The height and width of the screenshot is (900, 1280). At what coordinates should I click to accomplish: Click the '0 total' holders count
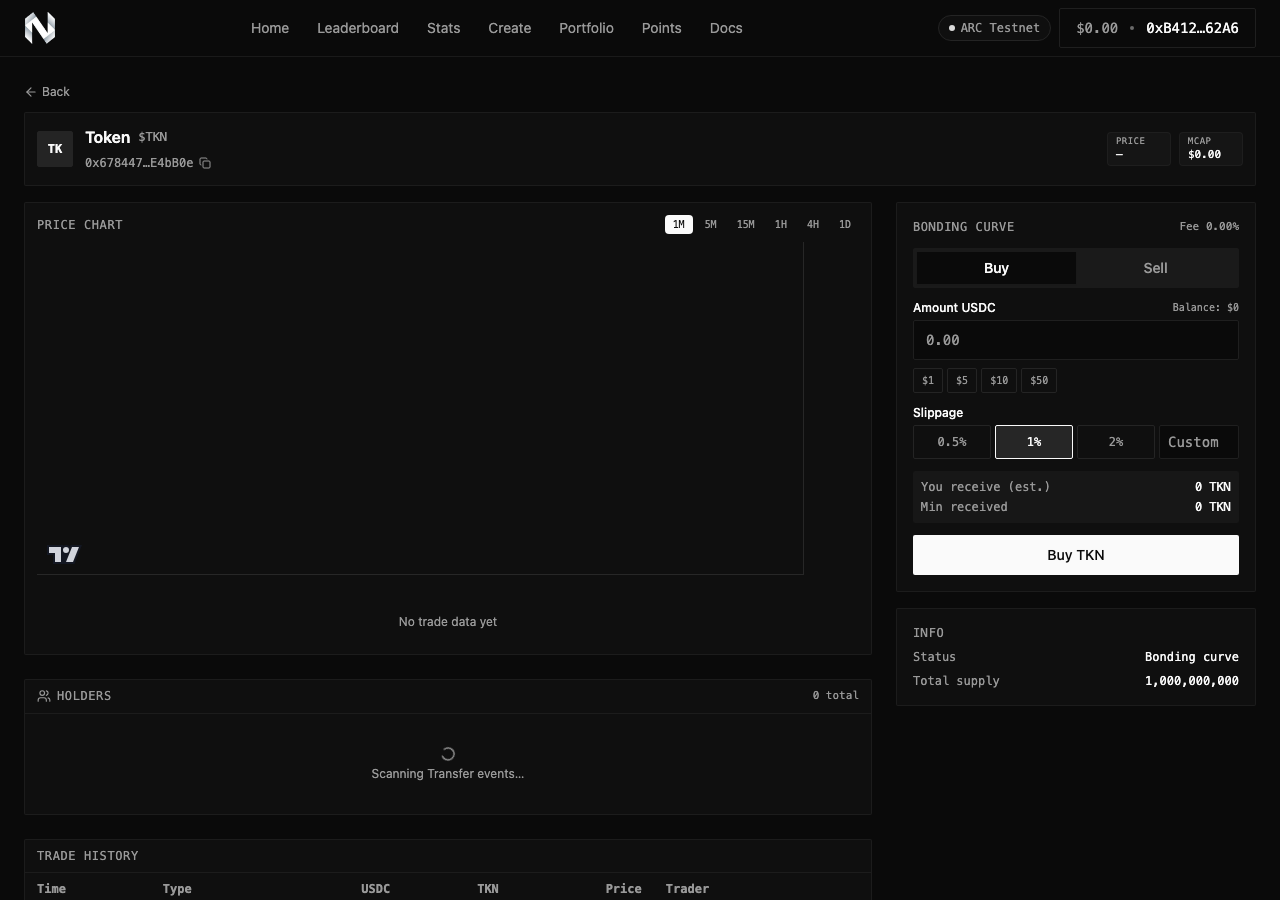point(836,695)
